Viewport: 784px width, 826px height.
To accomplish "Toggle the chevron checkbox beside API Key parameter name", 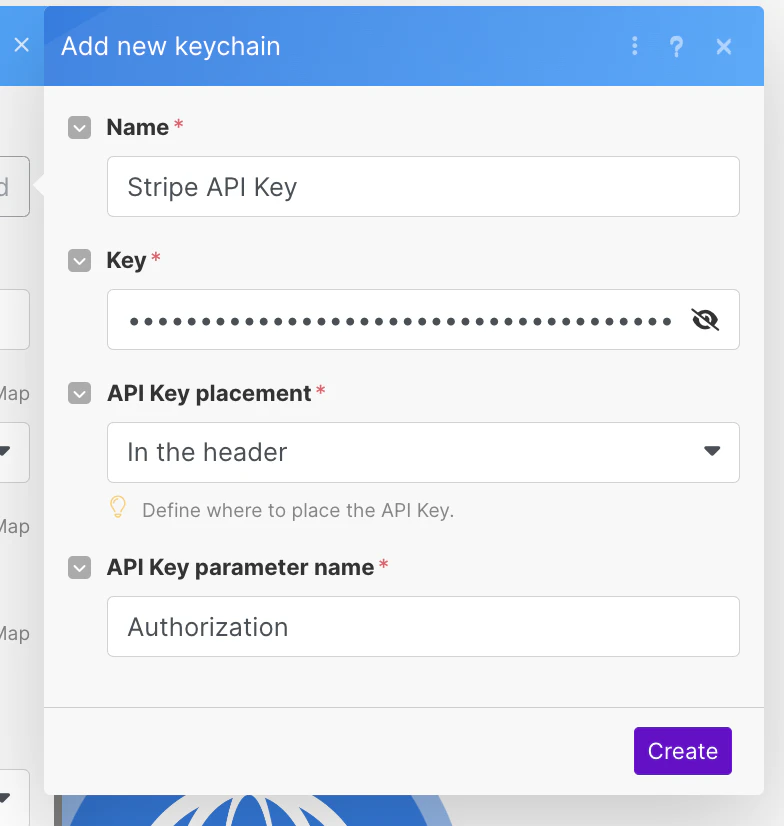I will [80, 567].
